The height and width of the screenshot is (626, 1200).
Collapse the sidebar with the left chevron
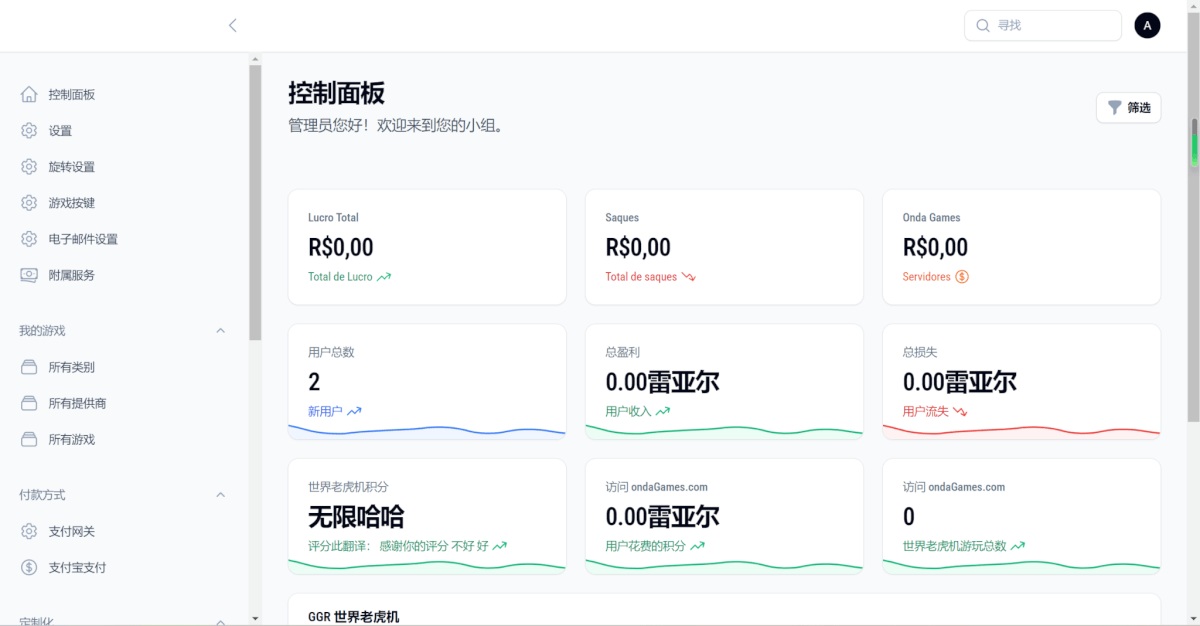pos(233,26)
